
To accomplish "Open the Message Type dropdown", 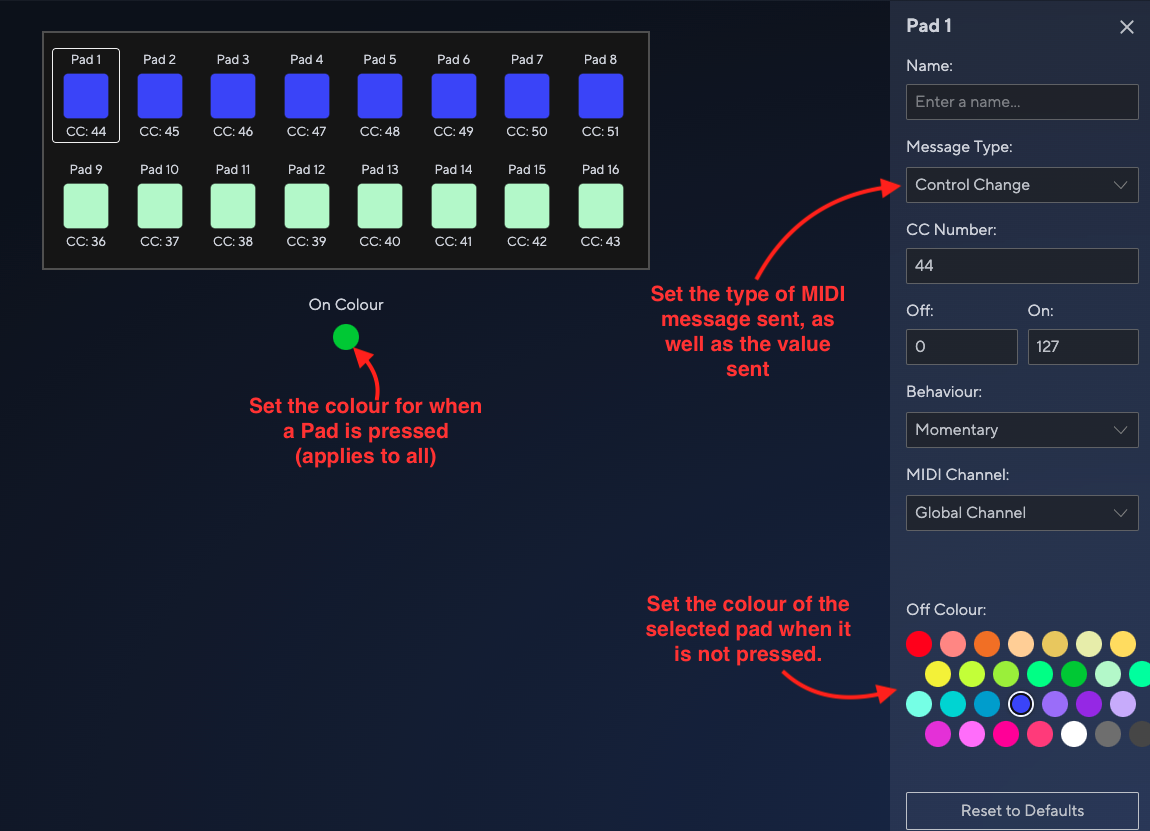I will (x=1021, y=185).
